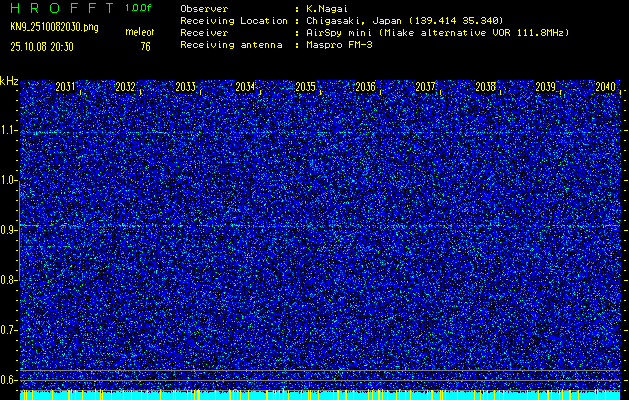Click the meteor count value 76
Viewport: 629px width, 400px height.
145,46
